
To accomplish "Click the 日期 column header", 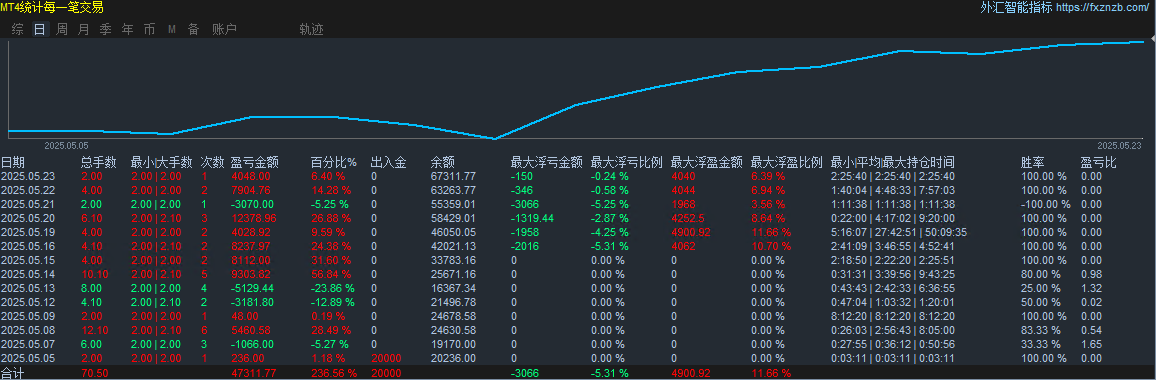I will (x=13, y=162).
